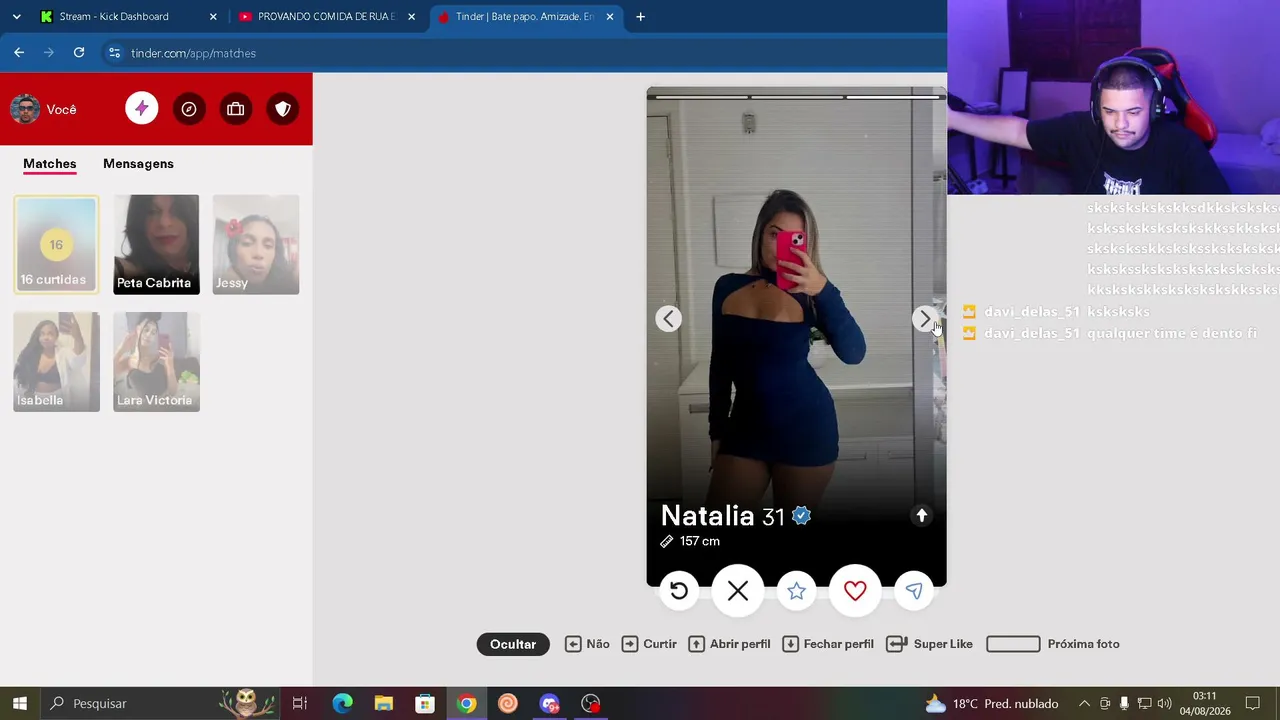The image size is (1280, 720).
Task: Click the Curtir shortcut hint
Action: [649, 644]
